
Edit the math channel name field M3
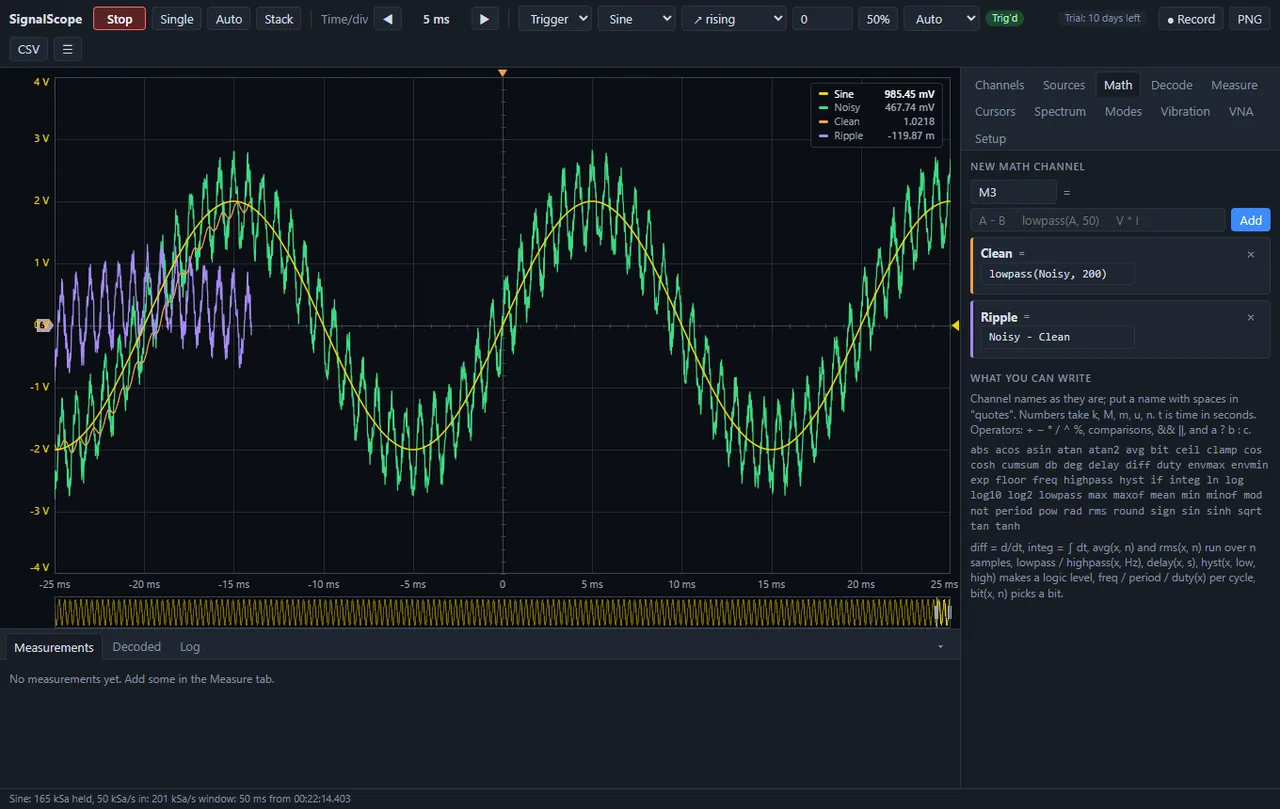click(x=1013, y=192)
